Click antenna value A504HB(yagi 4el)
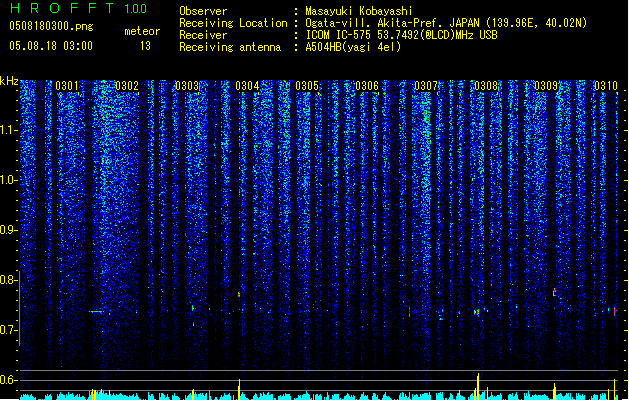Screen dimensions: 629x400 tap(353, 47)
